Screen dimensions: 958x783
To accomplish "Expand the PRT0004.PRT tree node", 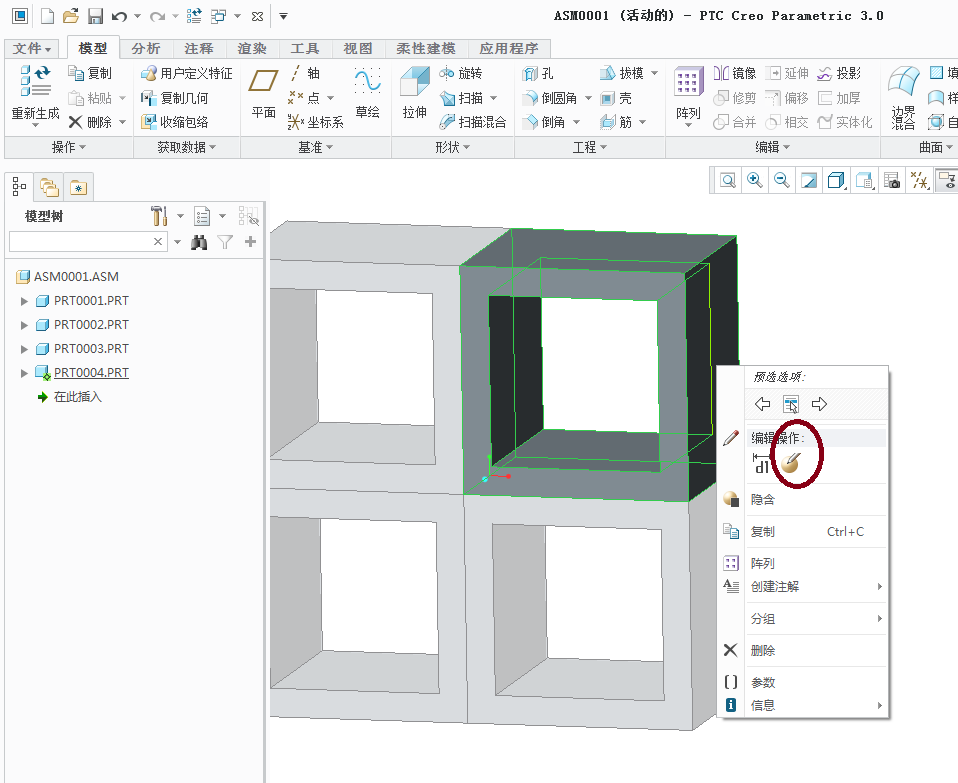I will click(24, 373).
